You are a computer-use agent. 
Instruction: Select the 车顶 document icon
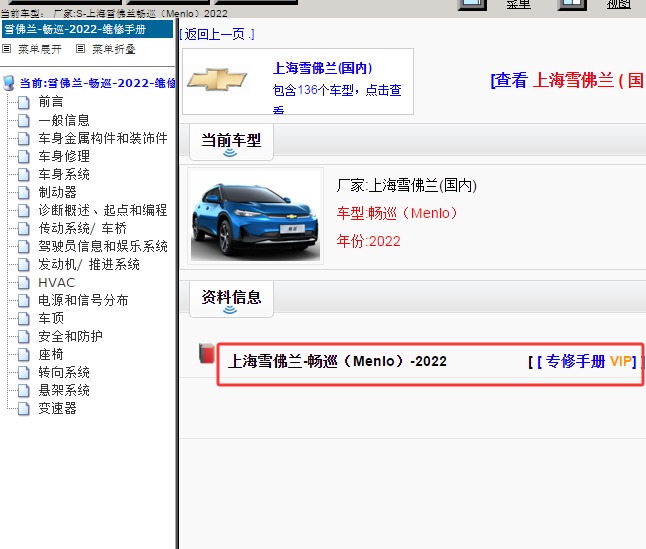[x=24, y=318]
